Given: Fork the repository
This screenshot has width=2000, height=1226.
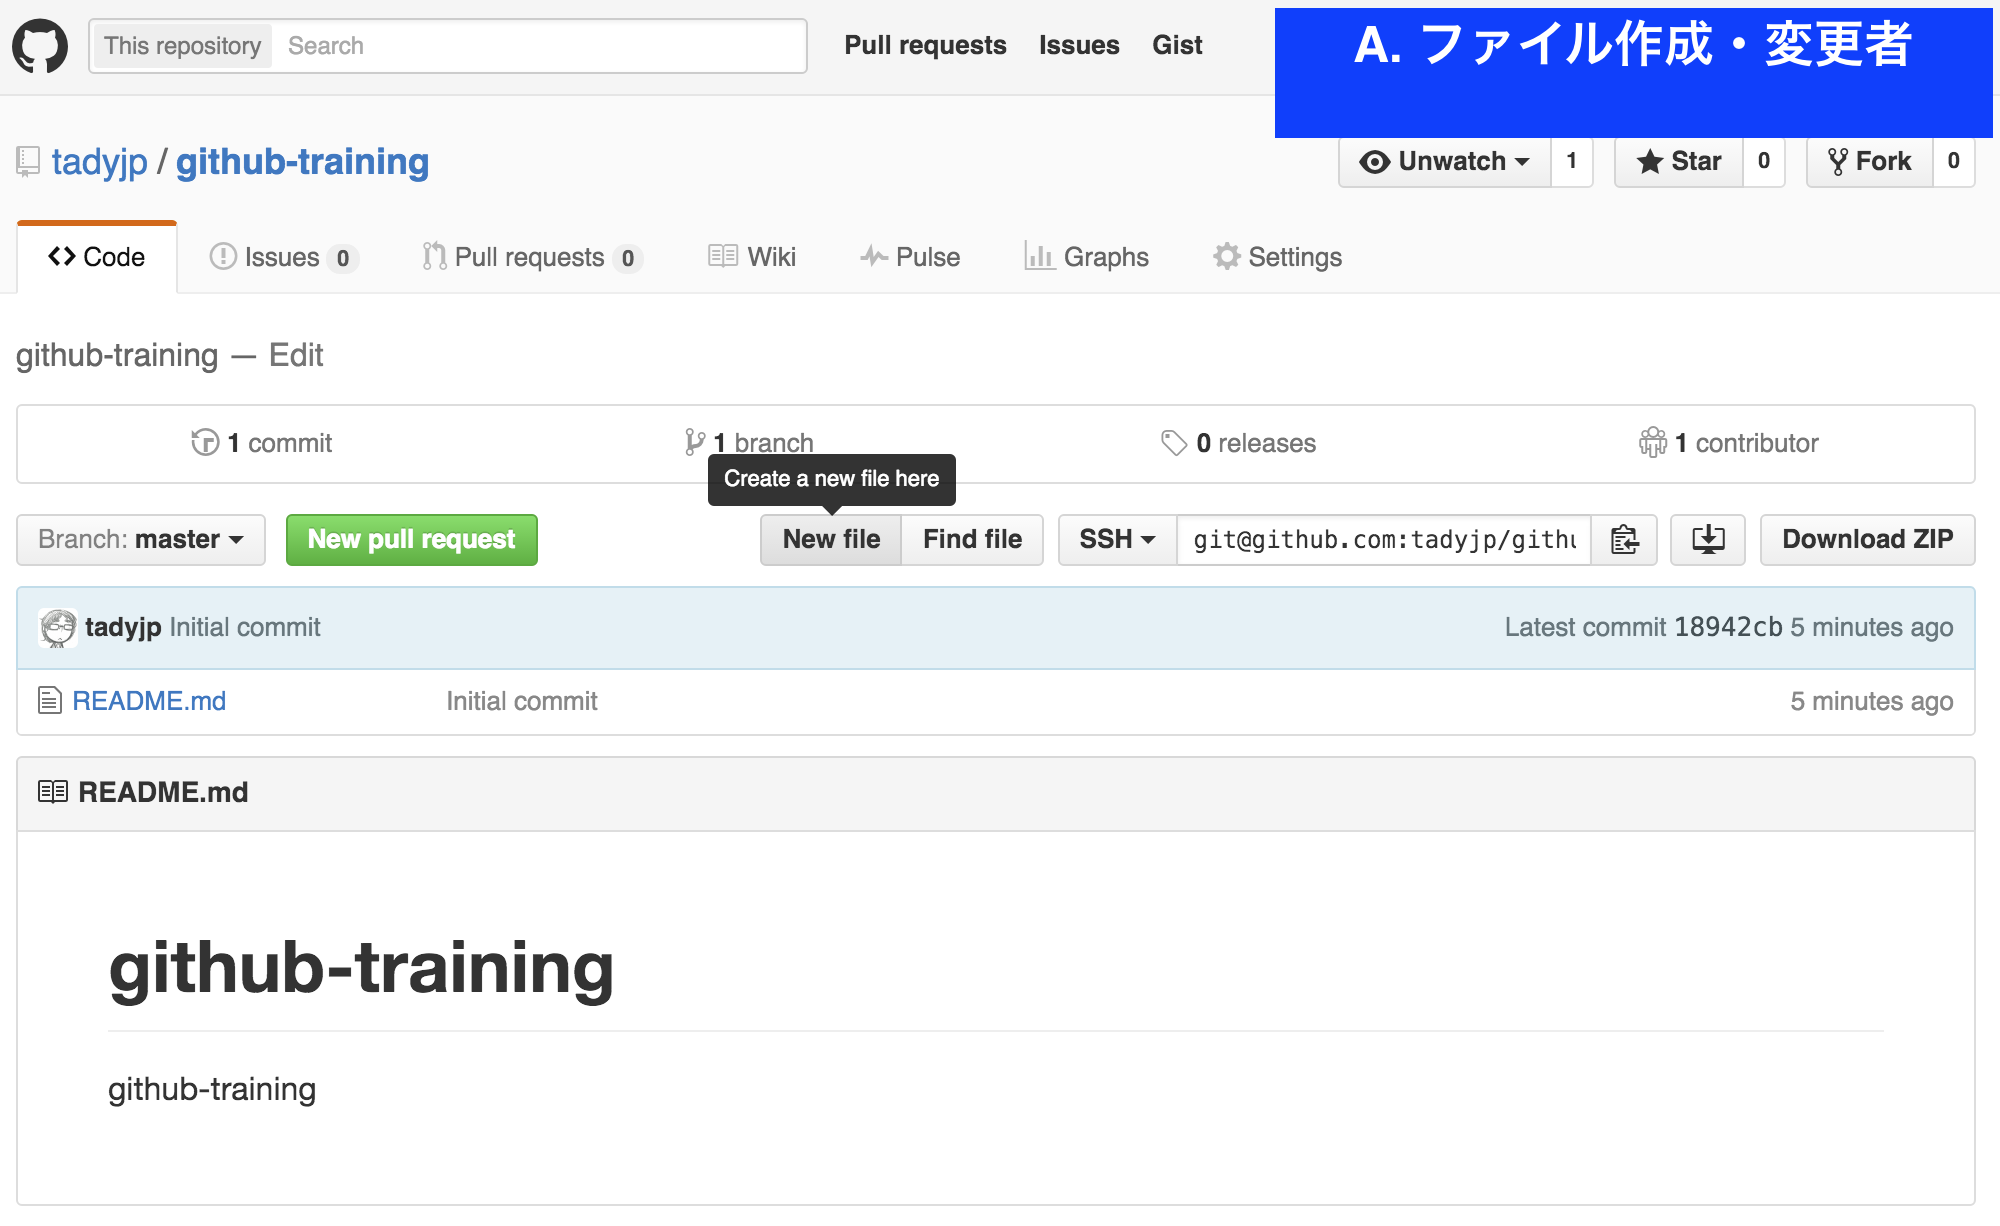Looking at the screenshot, I should [1869, 161].
